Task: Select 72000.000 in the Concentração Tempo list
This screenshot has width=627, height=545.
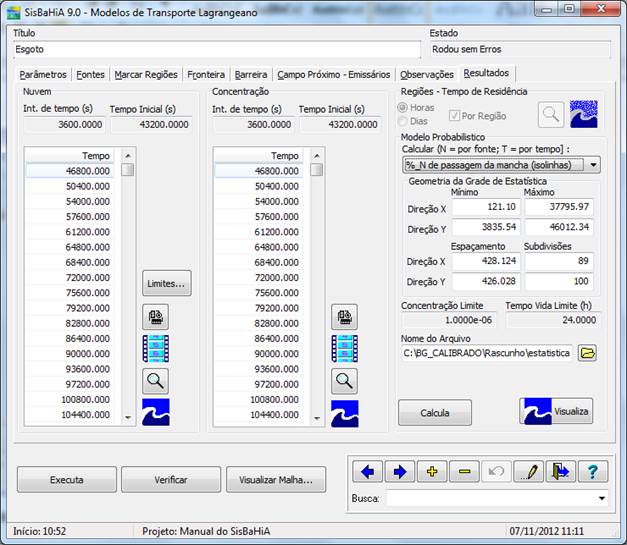Action: point(258,277)
